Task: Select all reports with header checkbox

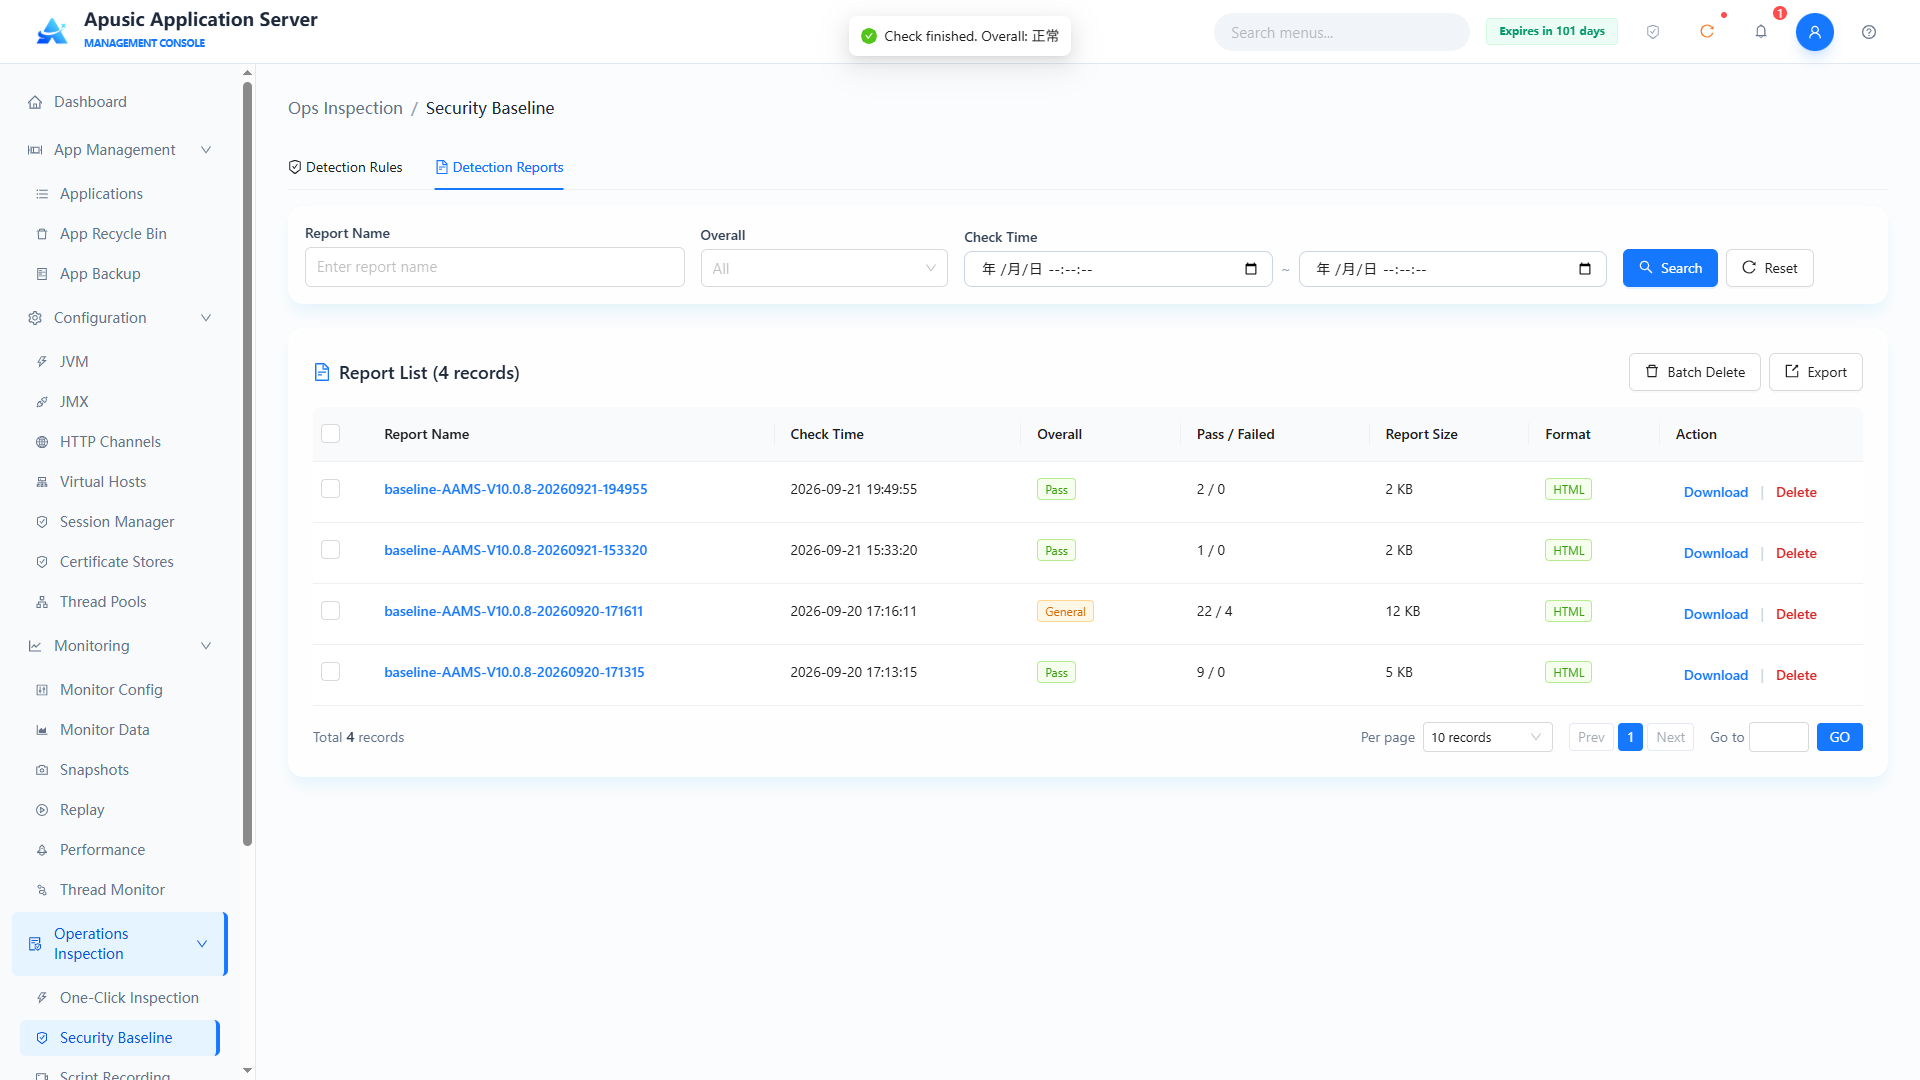Action: 330,434
